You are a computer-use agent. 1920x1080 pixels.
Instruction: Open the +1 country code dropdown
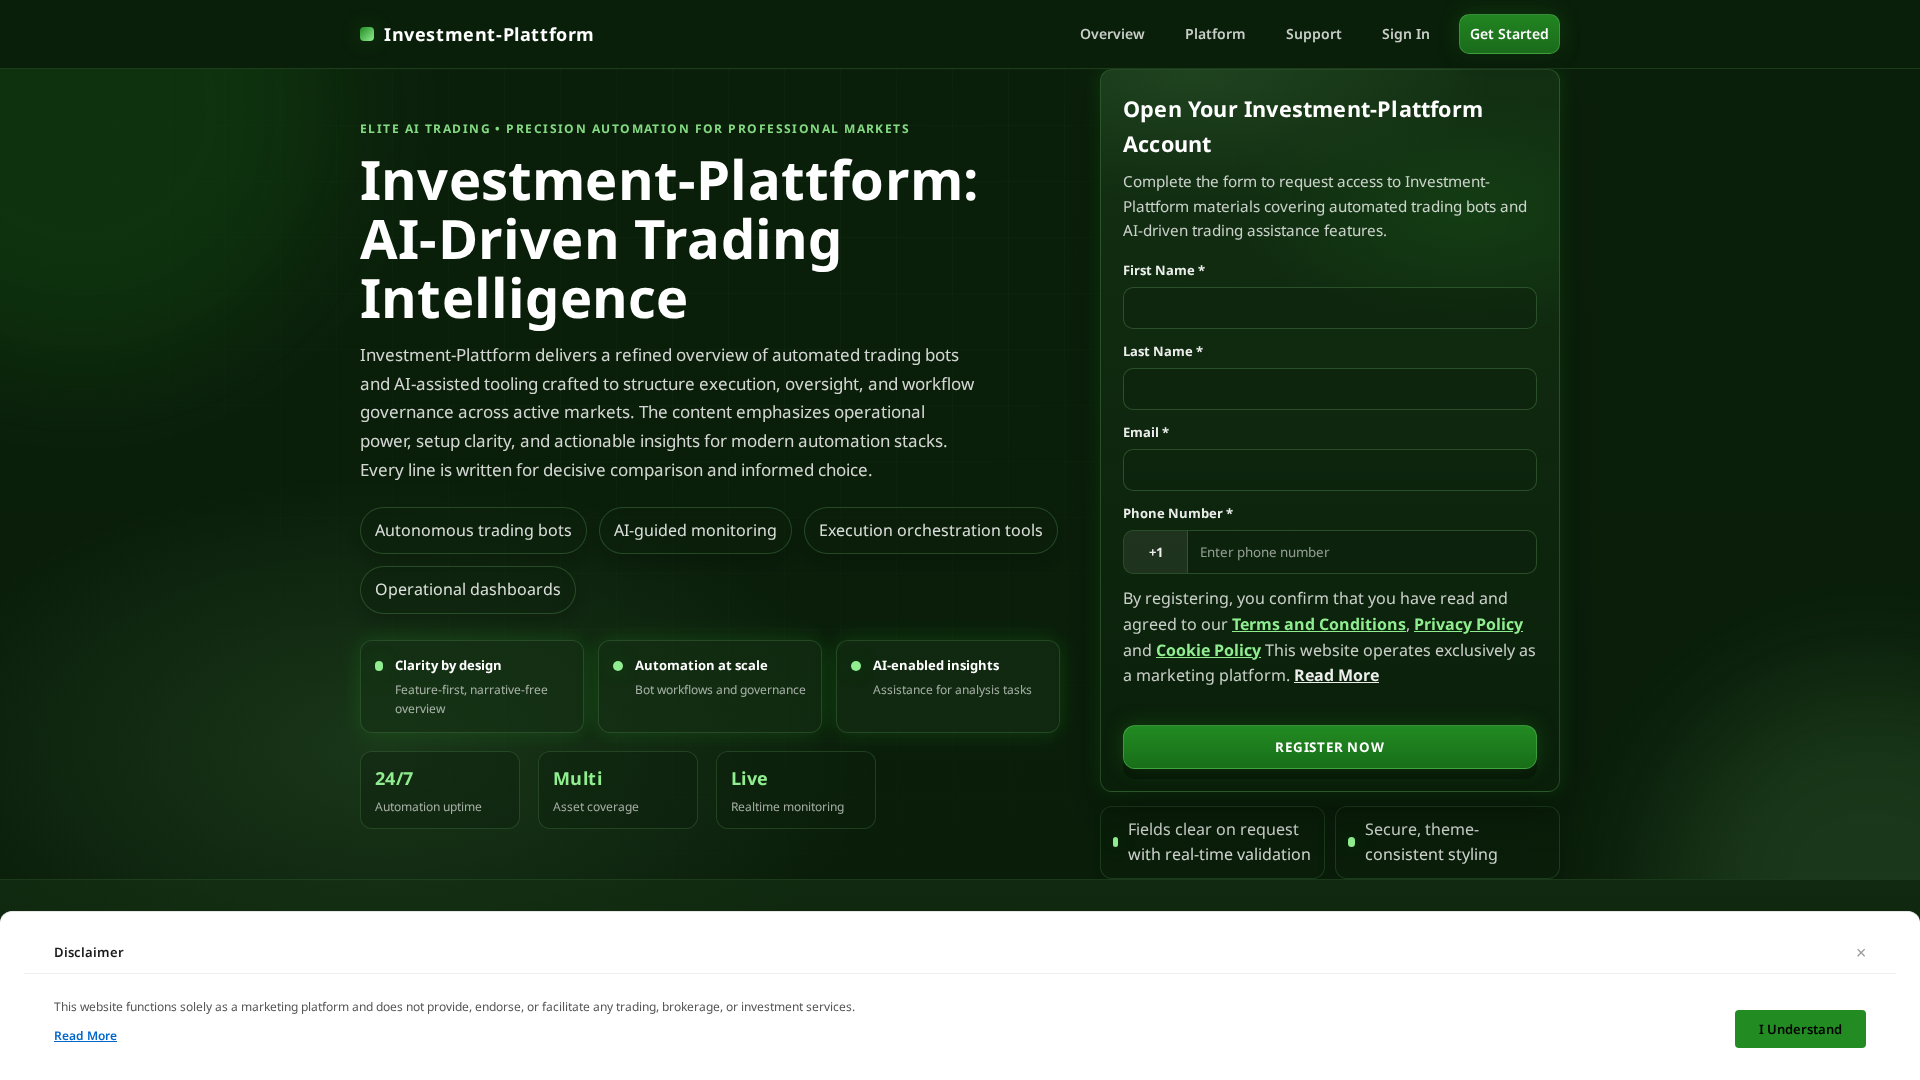click(1155, 552)
